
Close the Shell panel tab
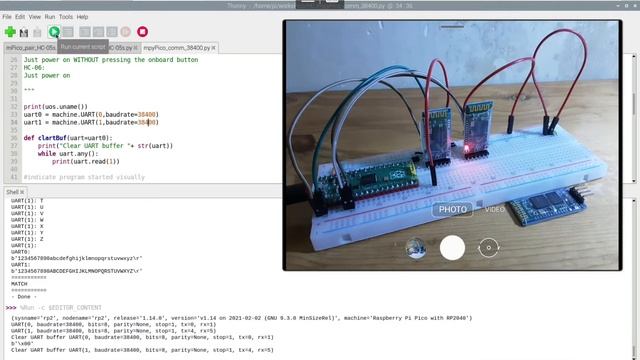(22, 192)
